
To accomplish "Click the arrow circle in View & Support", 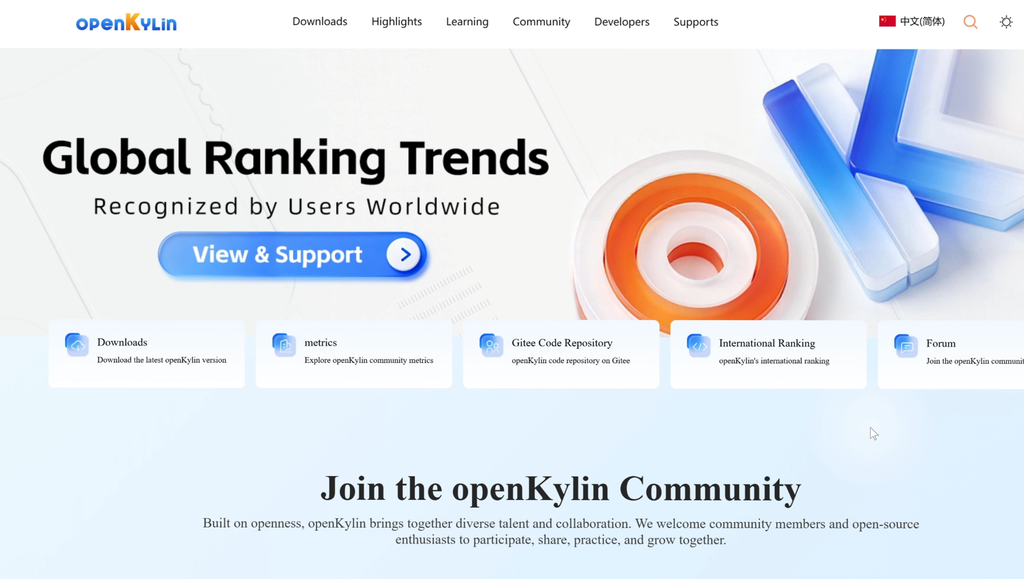I will (404, 255).
